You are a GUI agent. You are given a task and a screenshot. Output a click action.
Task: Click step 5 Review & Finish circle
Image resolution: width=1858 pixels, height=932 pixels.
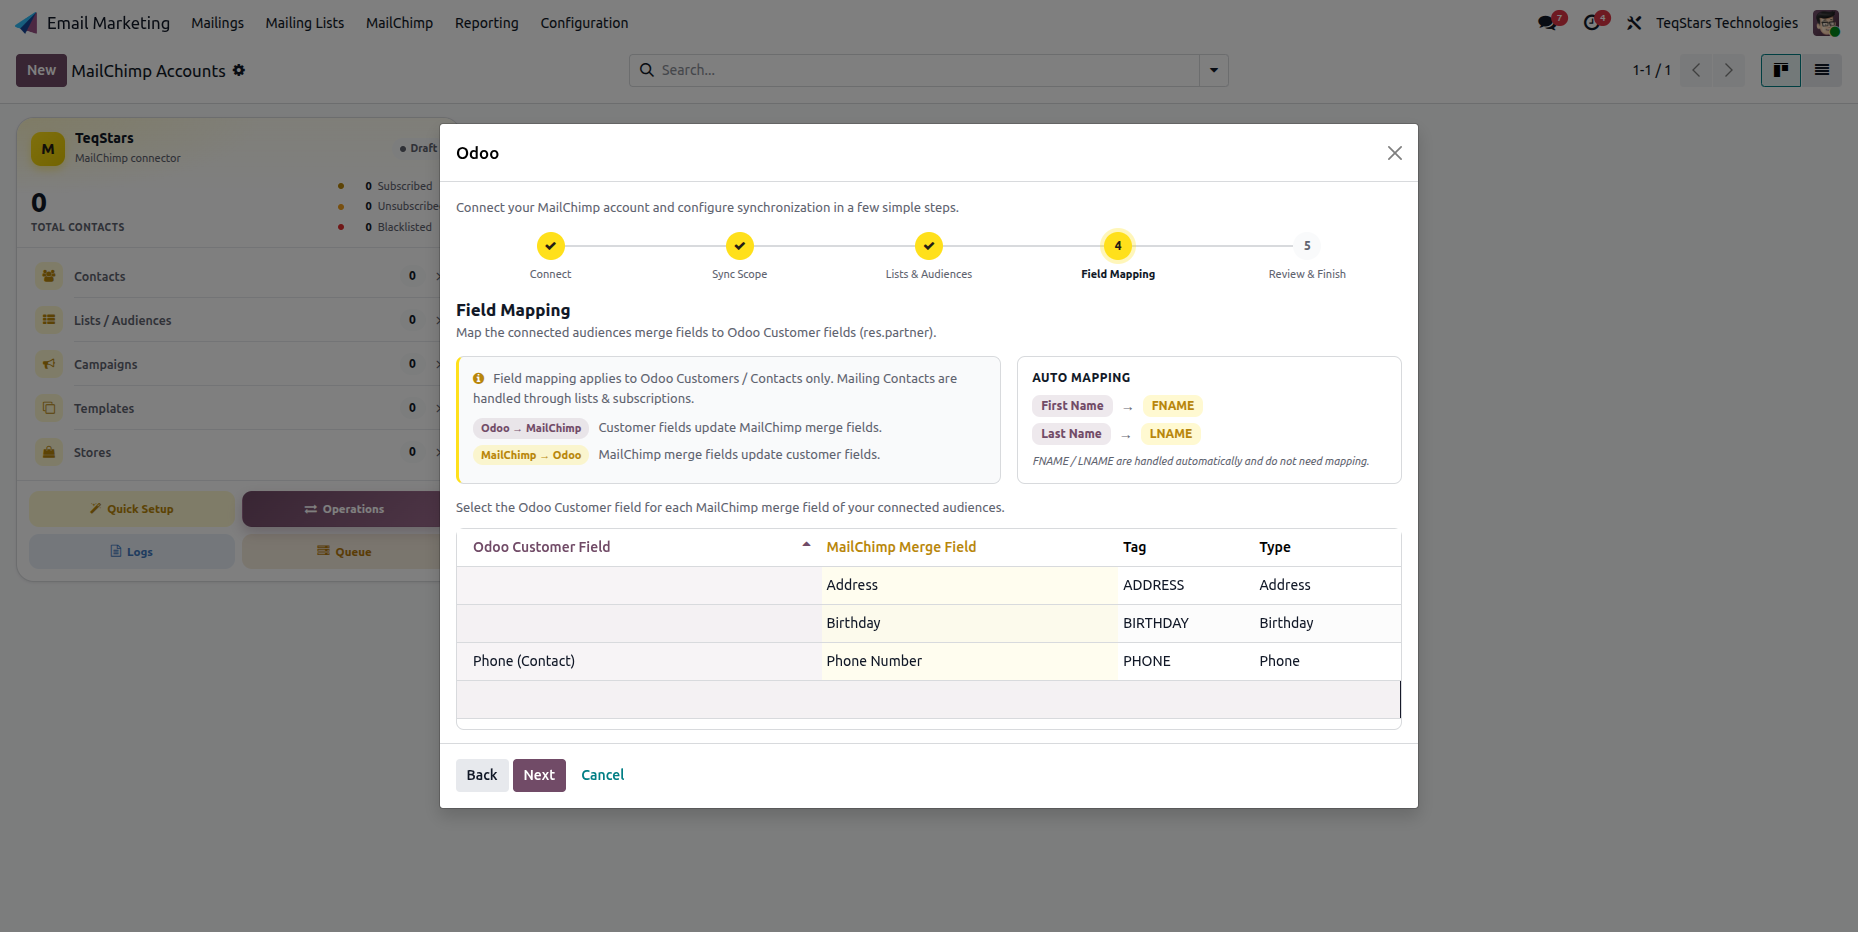pos(1307,246)
